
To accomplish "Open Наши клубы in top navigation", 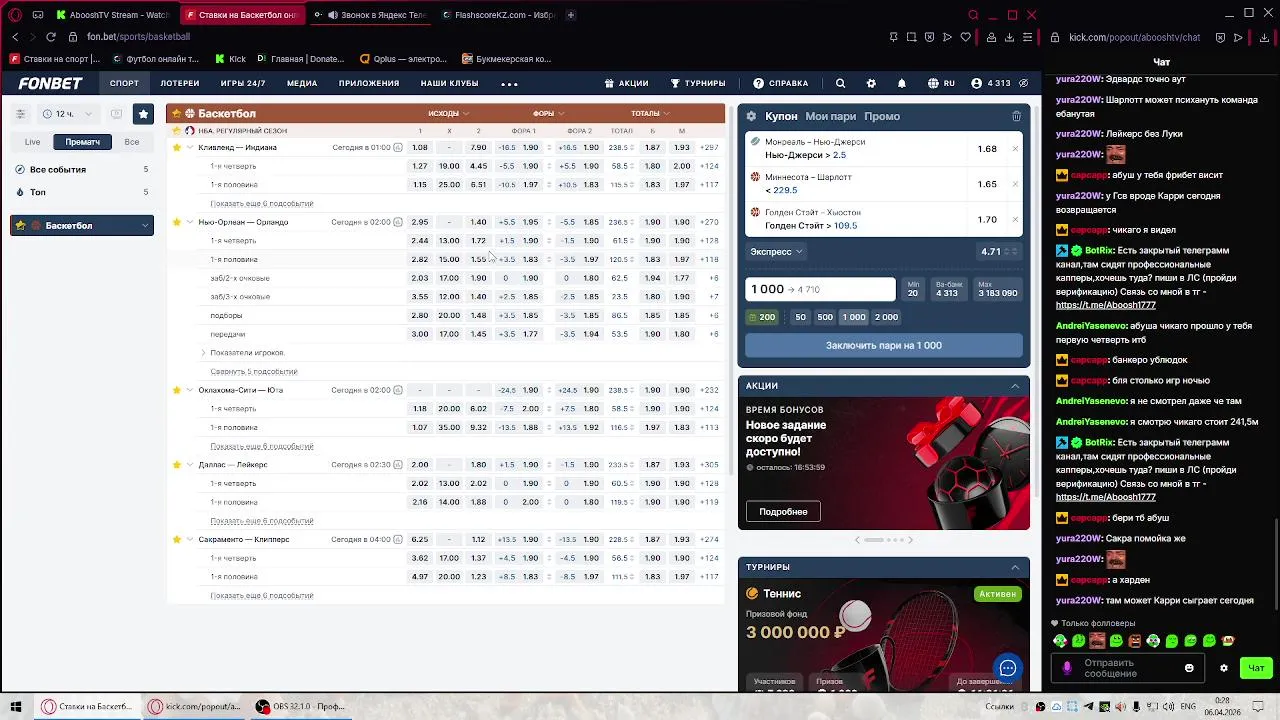I will click(x=449, y=84).
